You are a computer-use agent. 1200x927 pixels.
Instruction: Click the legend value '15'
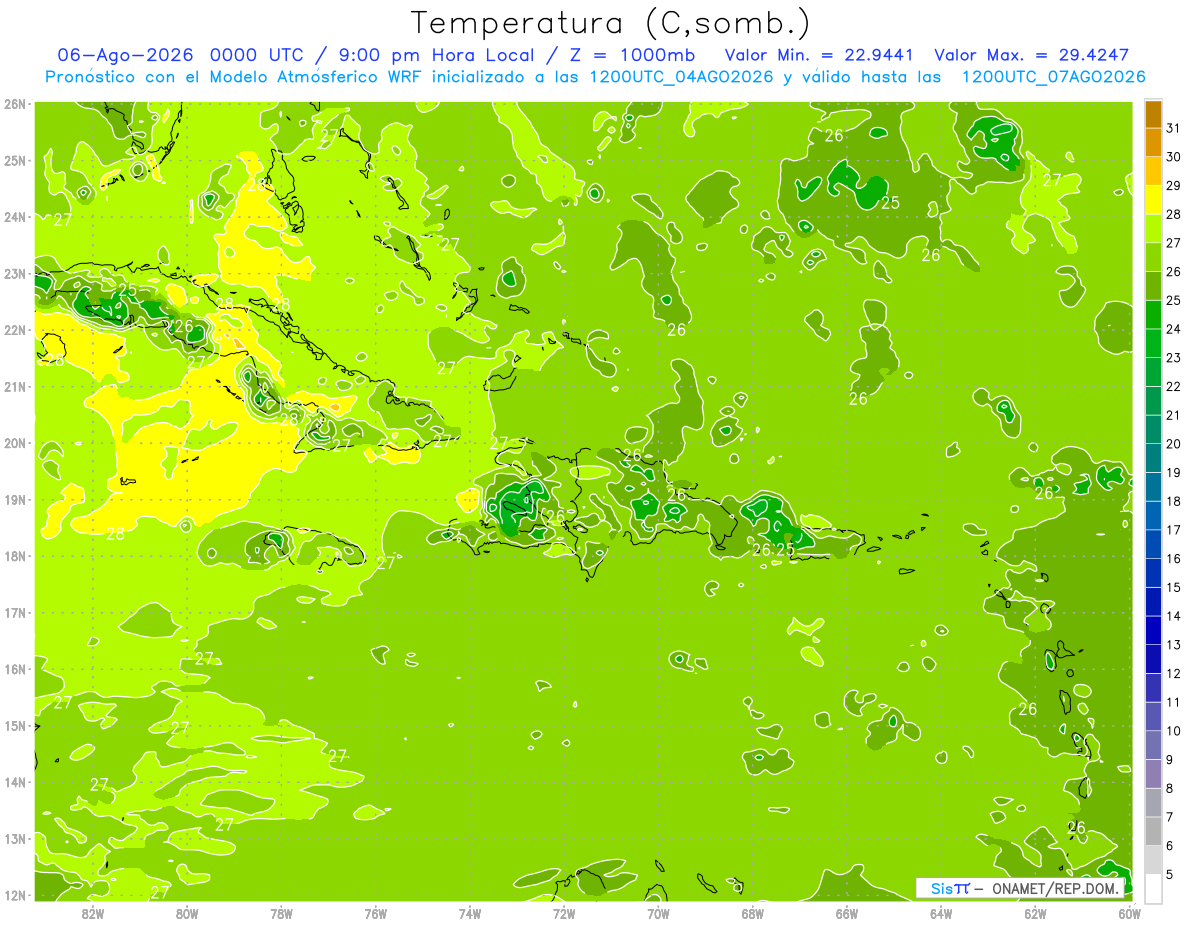[1174, 587]
